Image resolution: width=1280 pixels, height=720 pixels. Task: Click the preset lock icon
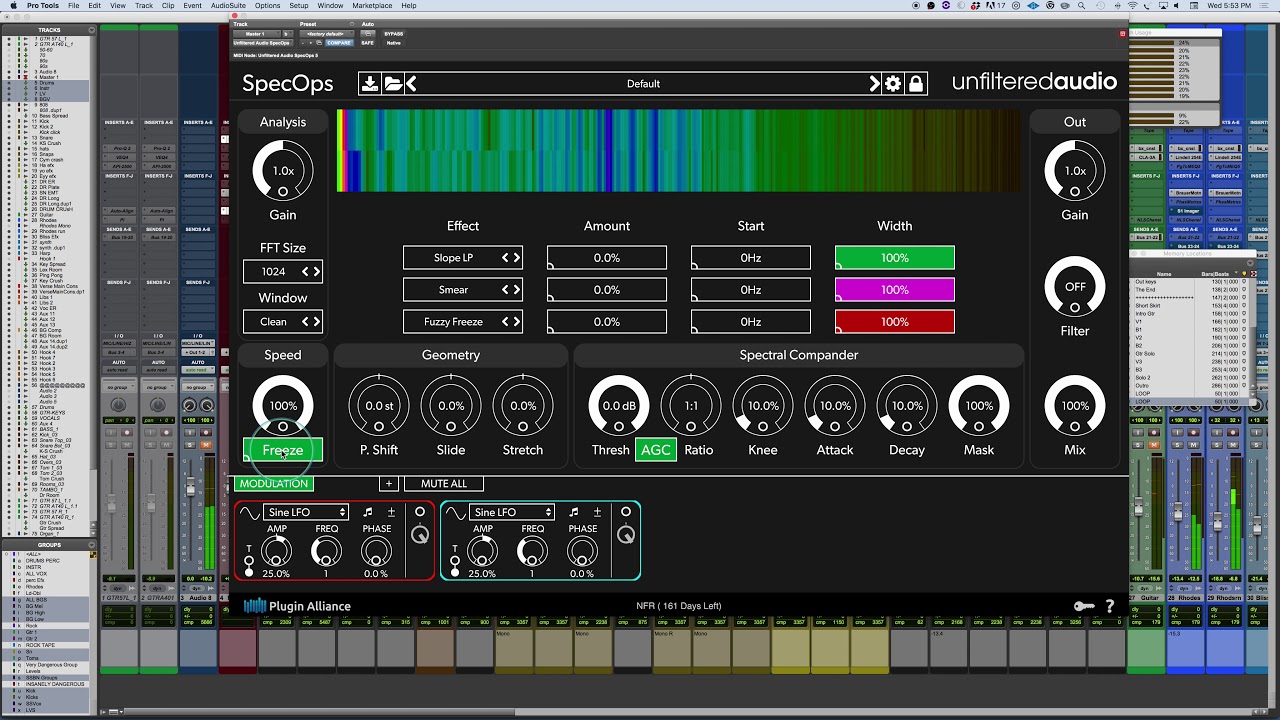[x=916, y=83]
